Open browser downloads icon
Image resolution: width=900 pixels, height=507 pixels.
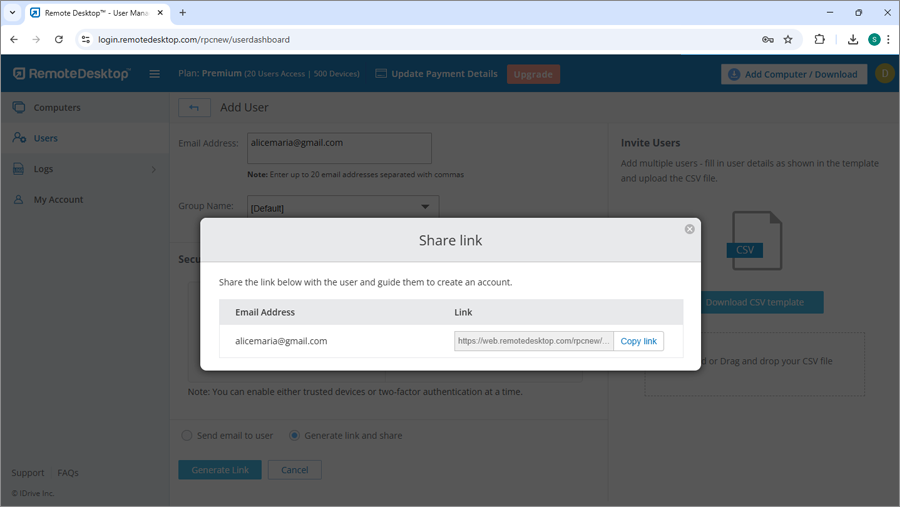853,40
